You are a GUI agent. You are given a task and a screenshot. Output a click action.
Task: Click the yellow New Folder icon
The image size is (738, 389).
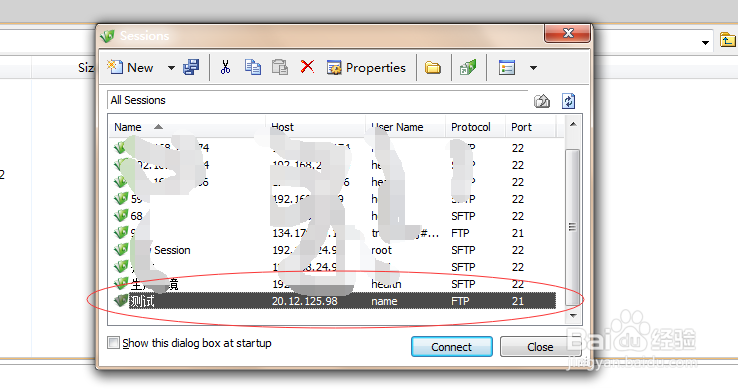pos(433,68)
